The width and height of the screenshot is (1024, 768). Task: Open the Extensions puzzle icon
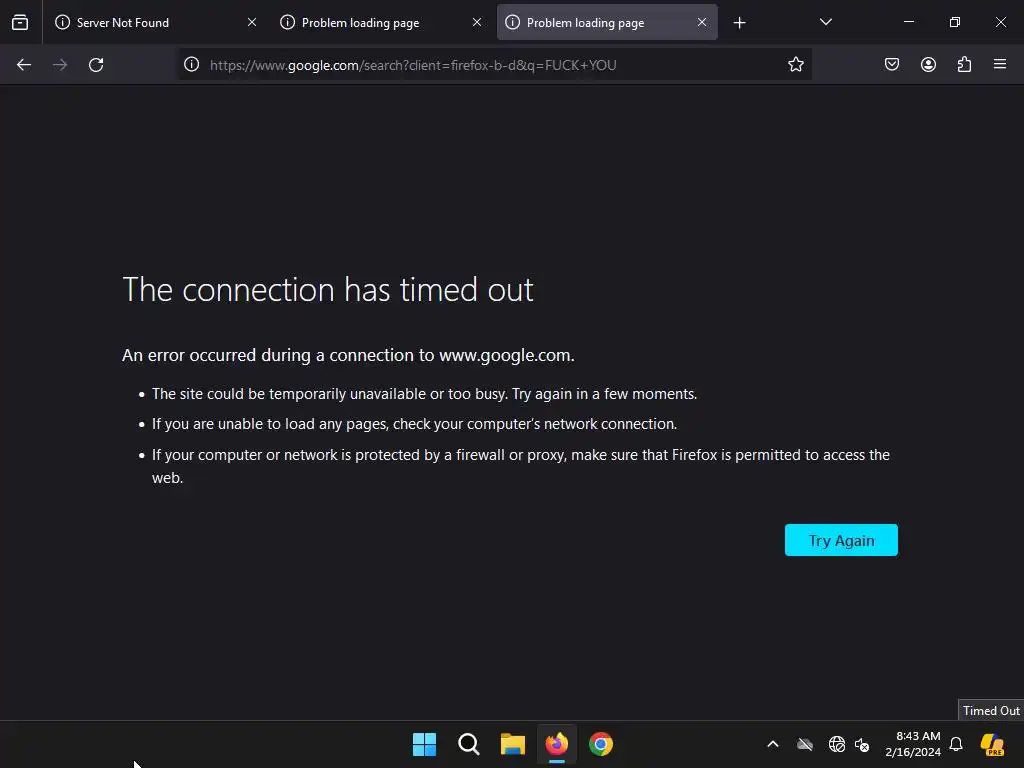click(x=964, y=64)
